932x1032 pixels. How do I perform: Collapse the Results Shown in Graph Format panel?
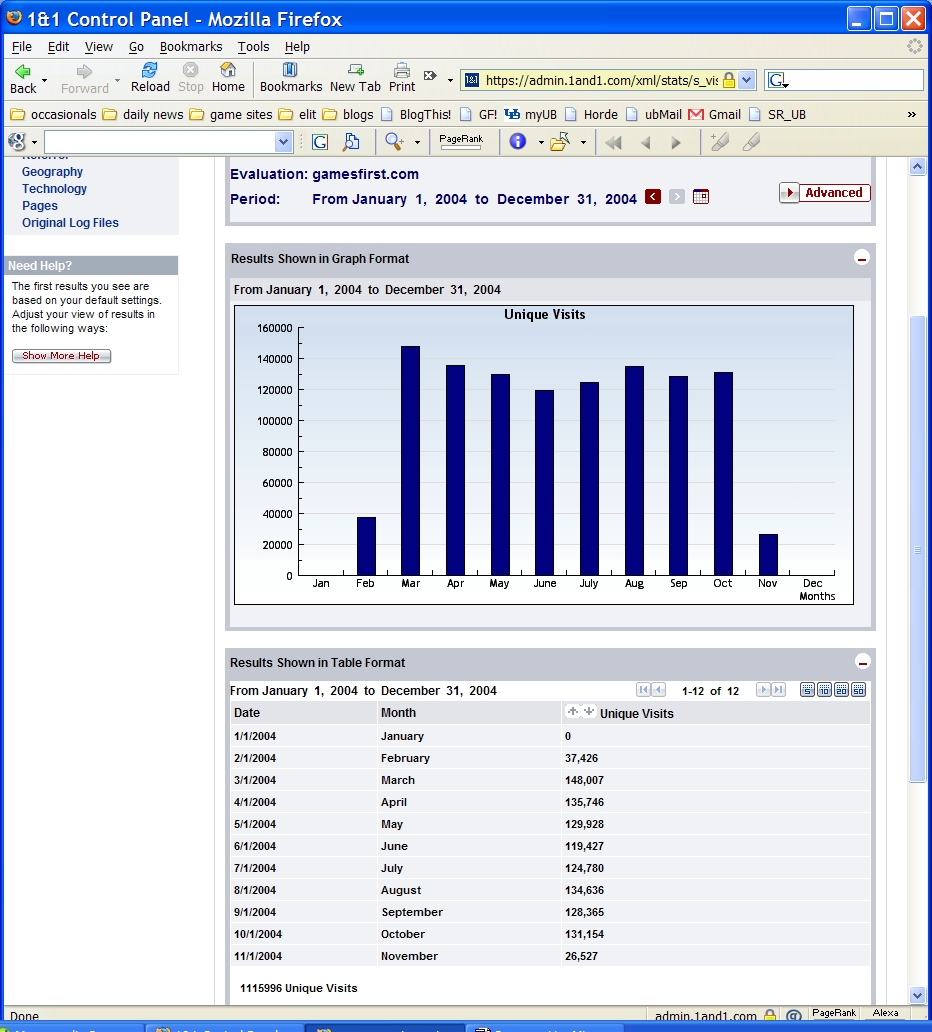(x=862, y=258)
